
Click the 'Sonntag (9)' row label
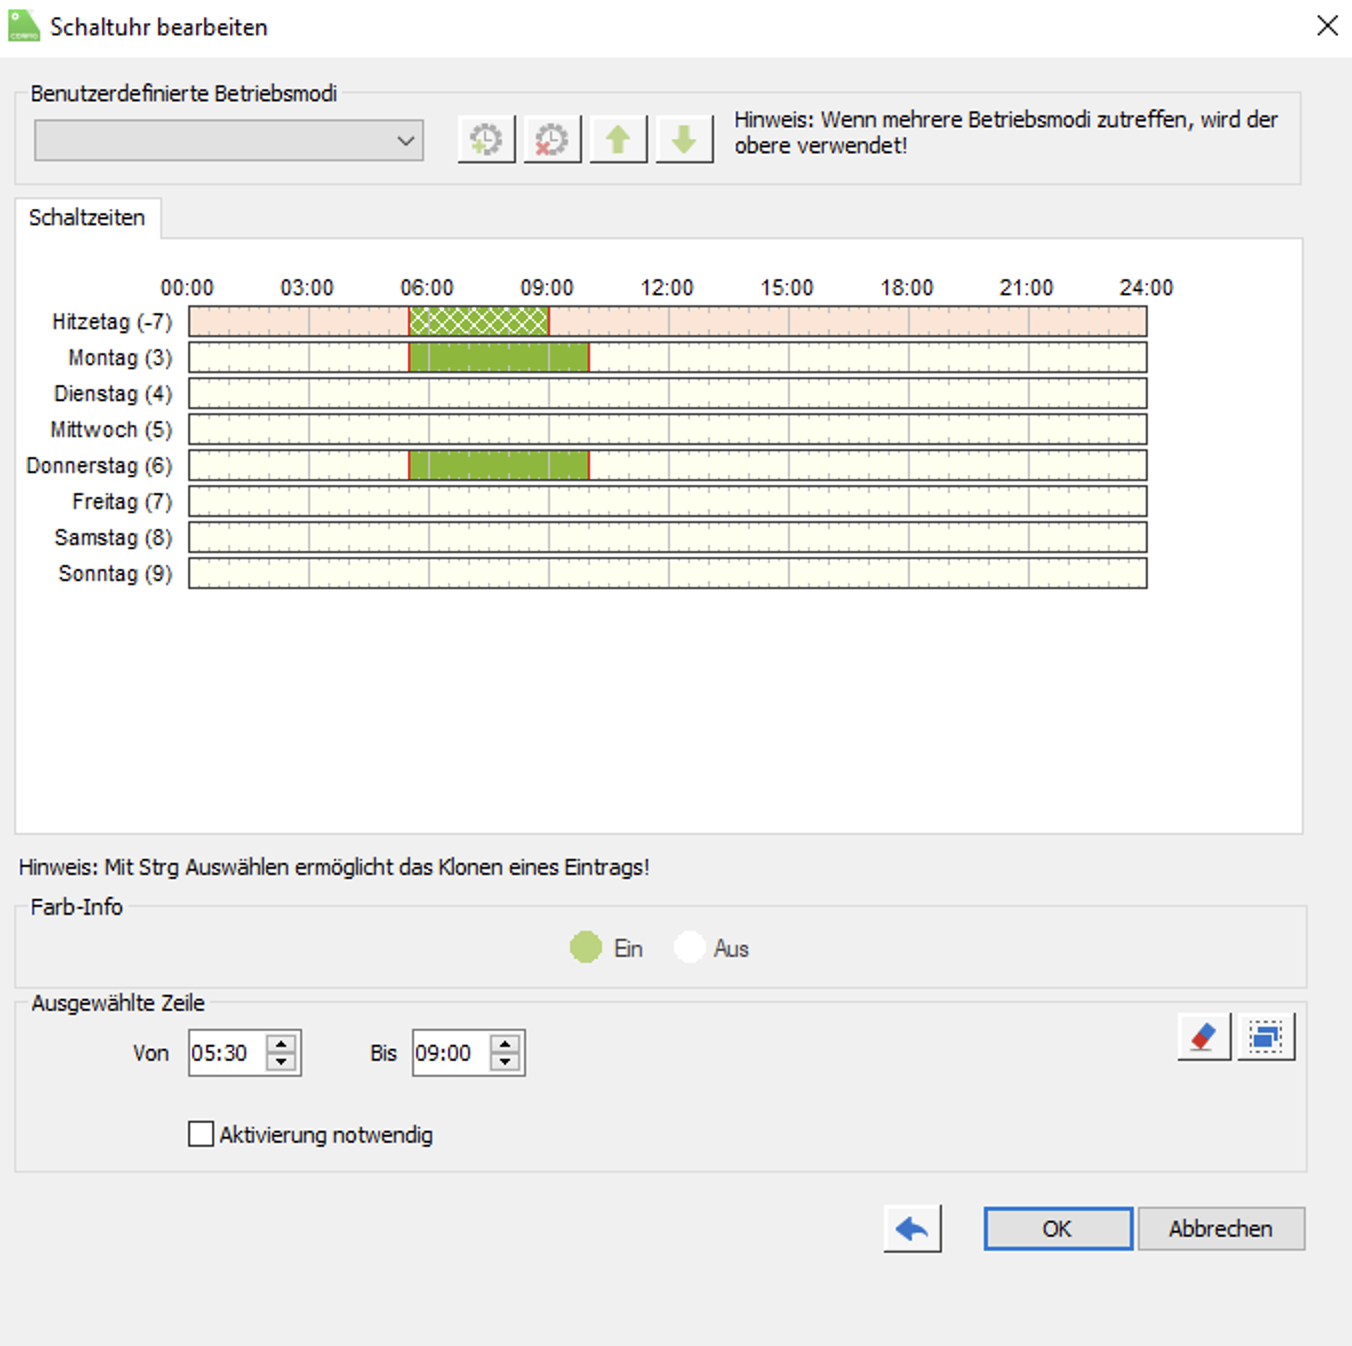(115, 574)
